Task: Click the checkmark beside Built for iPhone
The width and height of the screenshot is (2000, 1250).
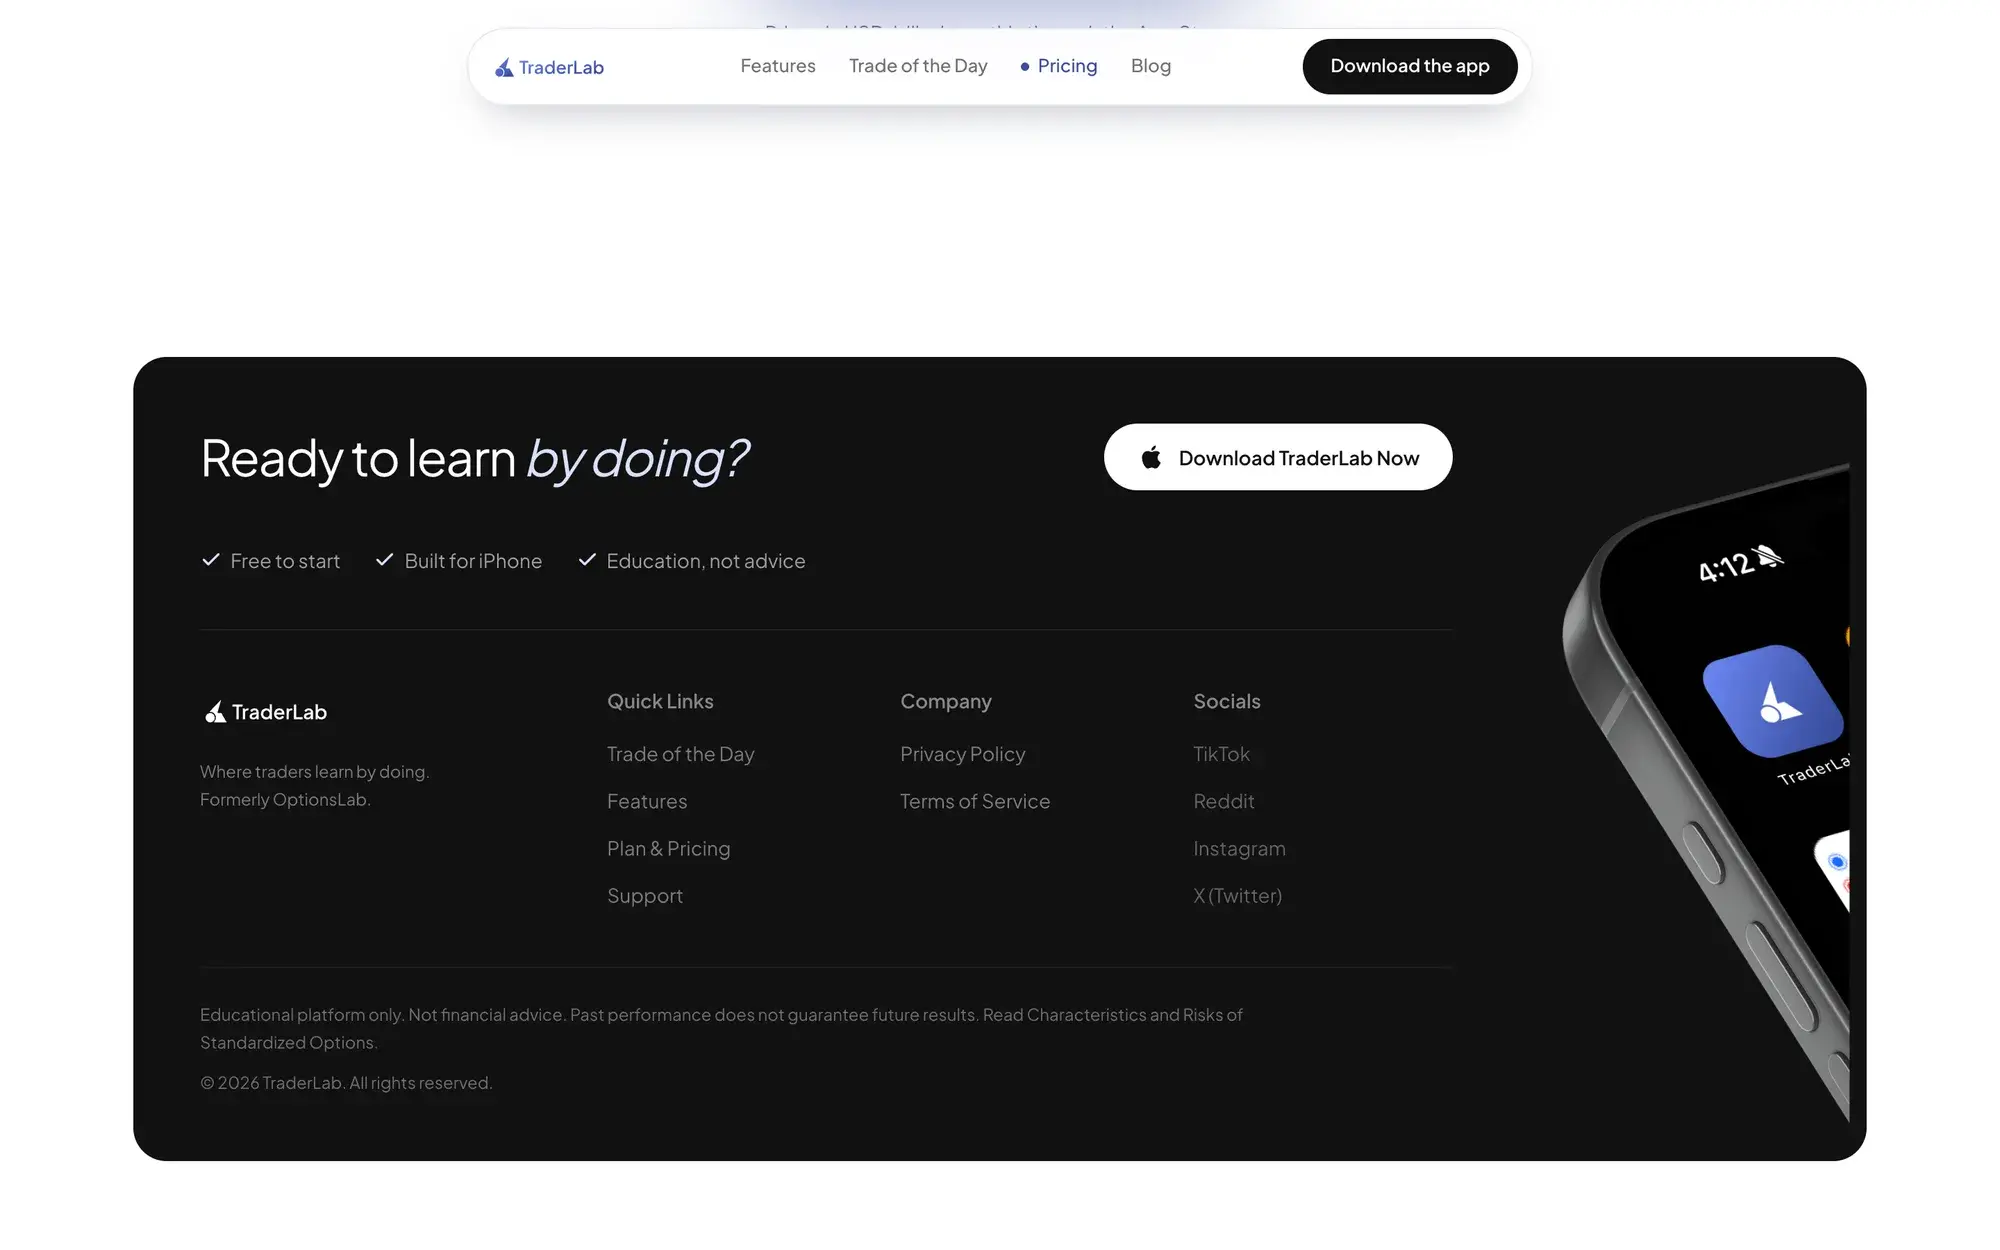Action: (x=384, y=560)
